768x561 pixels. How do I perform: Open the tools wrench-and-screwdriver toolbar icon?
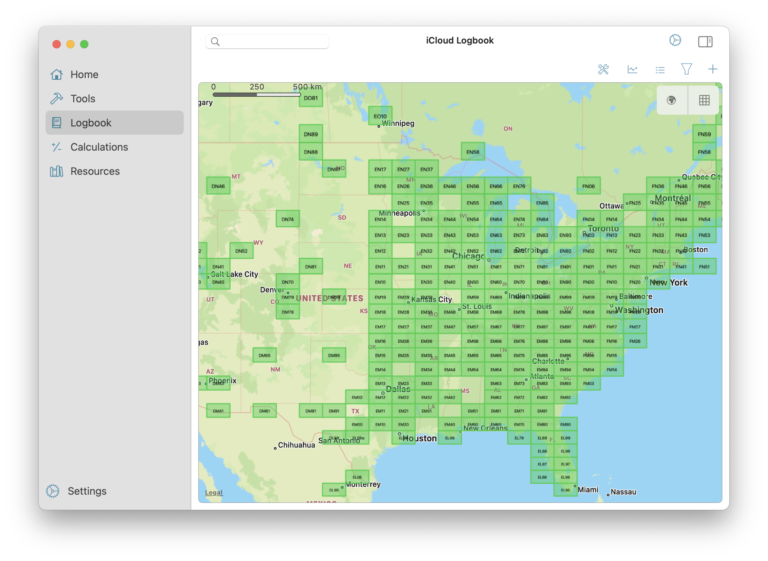pyautogui.click(x=604, y=69)
